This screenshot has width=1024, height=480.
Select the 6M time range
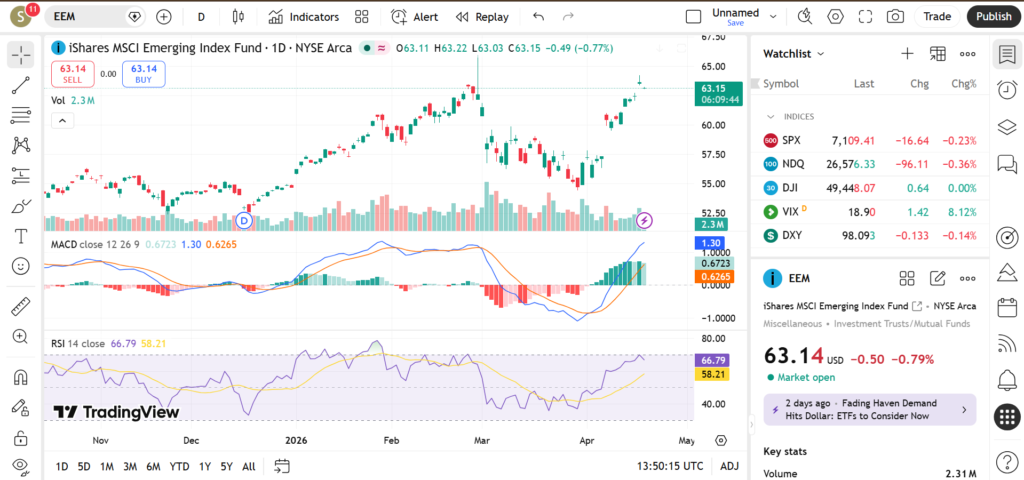[x=153, y=466]
